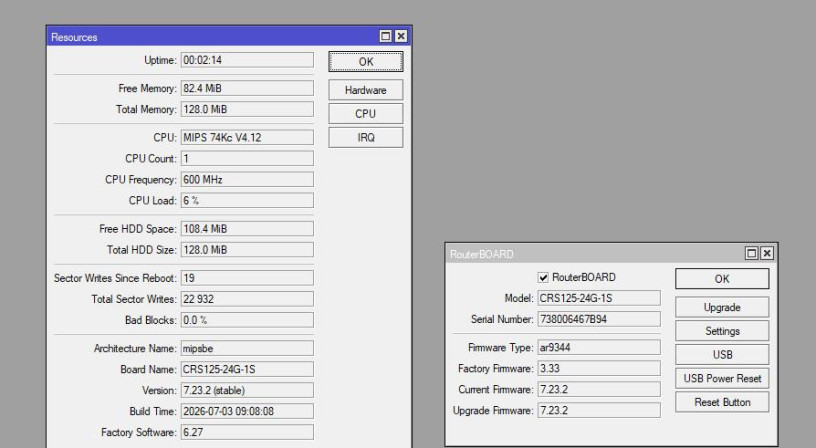Click the 'CPU Frequency:' label
Image resolution: width=816 pixels, height=448 pixels.
pyautogui.click(x=141, y=180)
